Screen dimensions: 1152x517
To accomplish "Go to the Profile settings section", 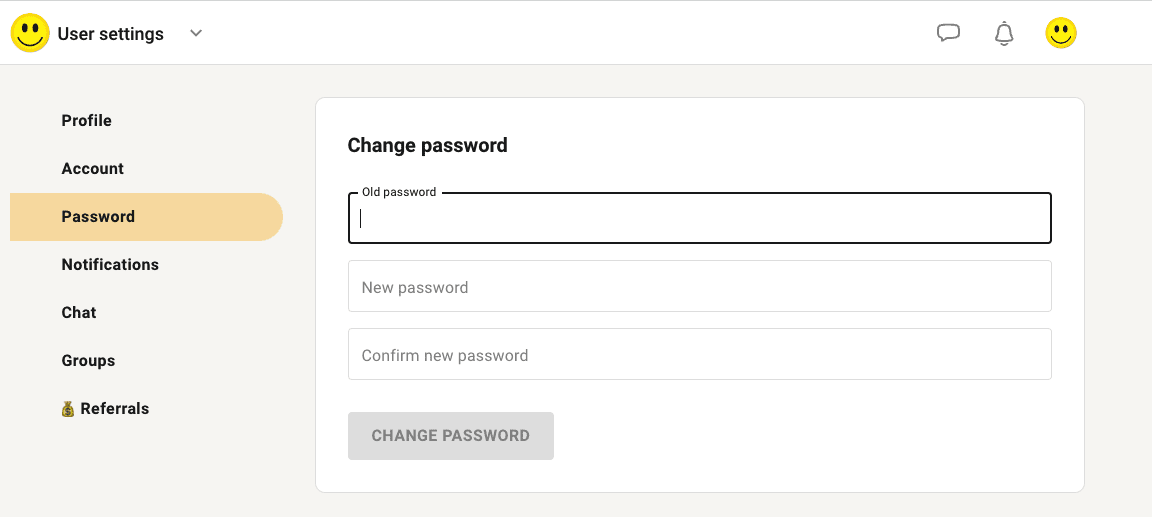I will pyautogui.click(x=87, y=121).
